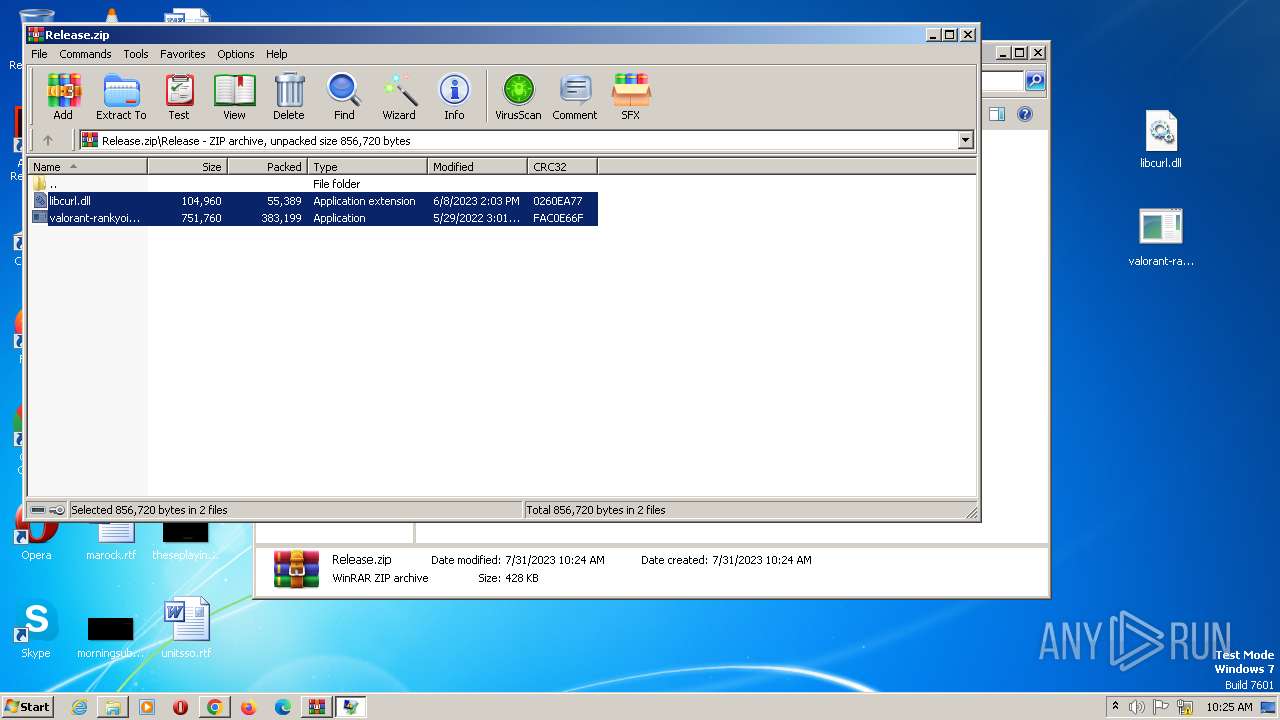Viewport: 1280px width, 720px height.
Task: Show hidden system tray icons
Action: tap(1115, 706)
